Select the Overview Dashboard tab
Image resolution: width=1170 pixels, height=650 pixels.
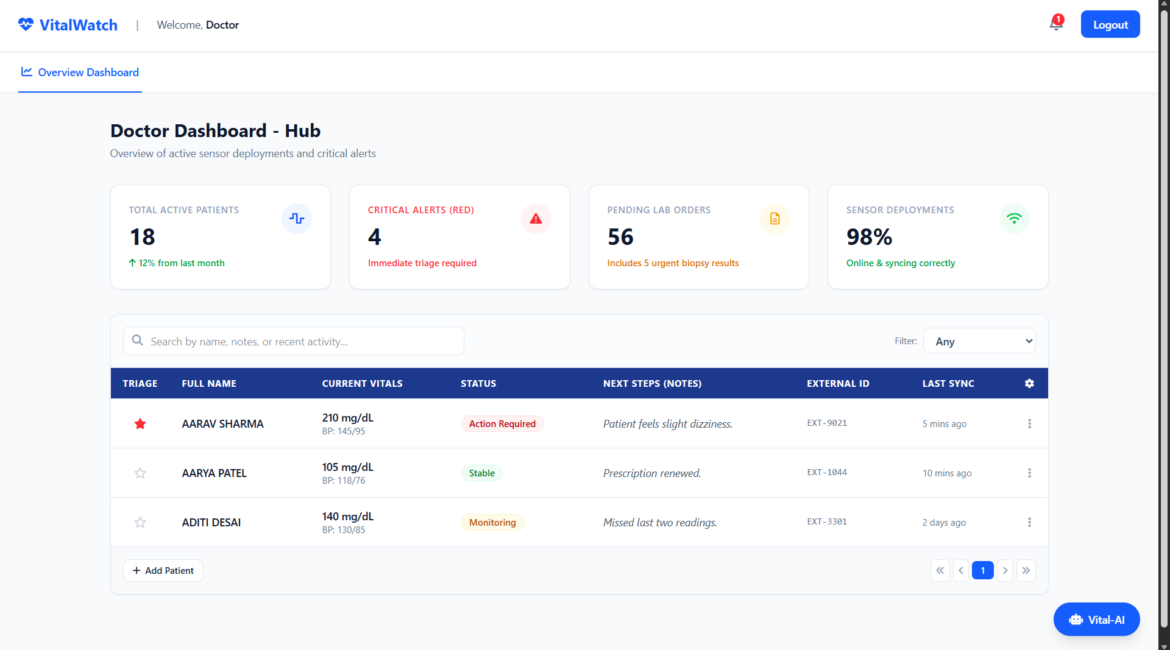pos(80,72)
